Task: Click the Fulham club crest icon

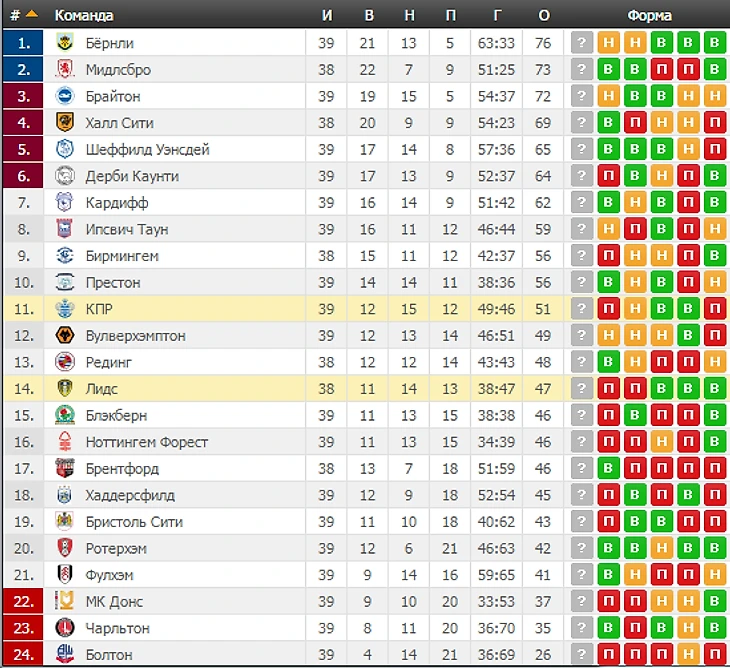Action: [65, 575]
